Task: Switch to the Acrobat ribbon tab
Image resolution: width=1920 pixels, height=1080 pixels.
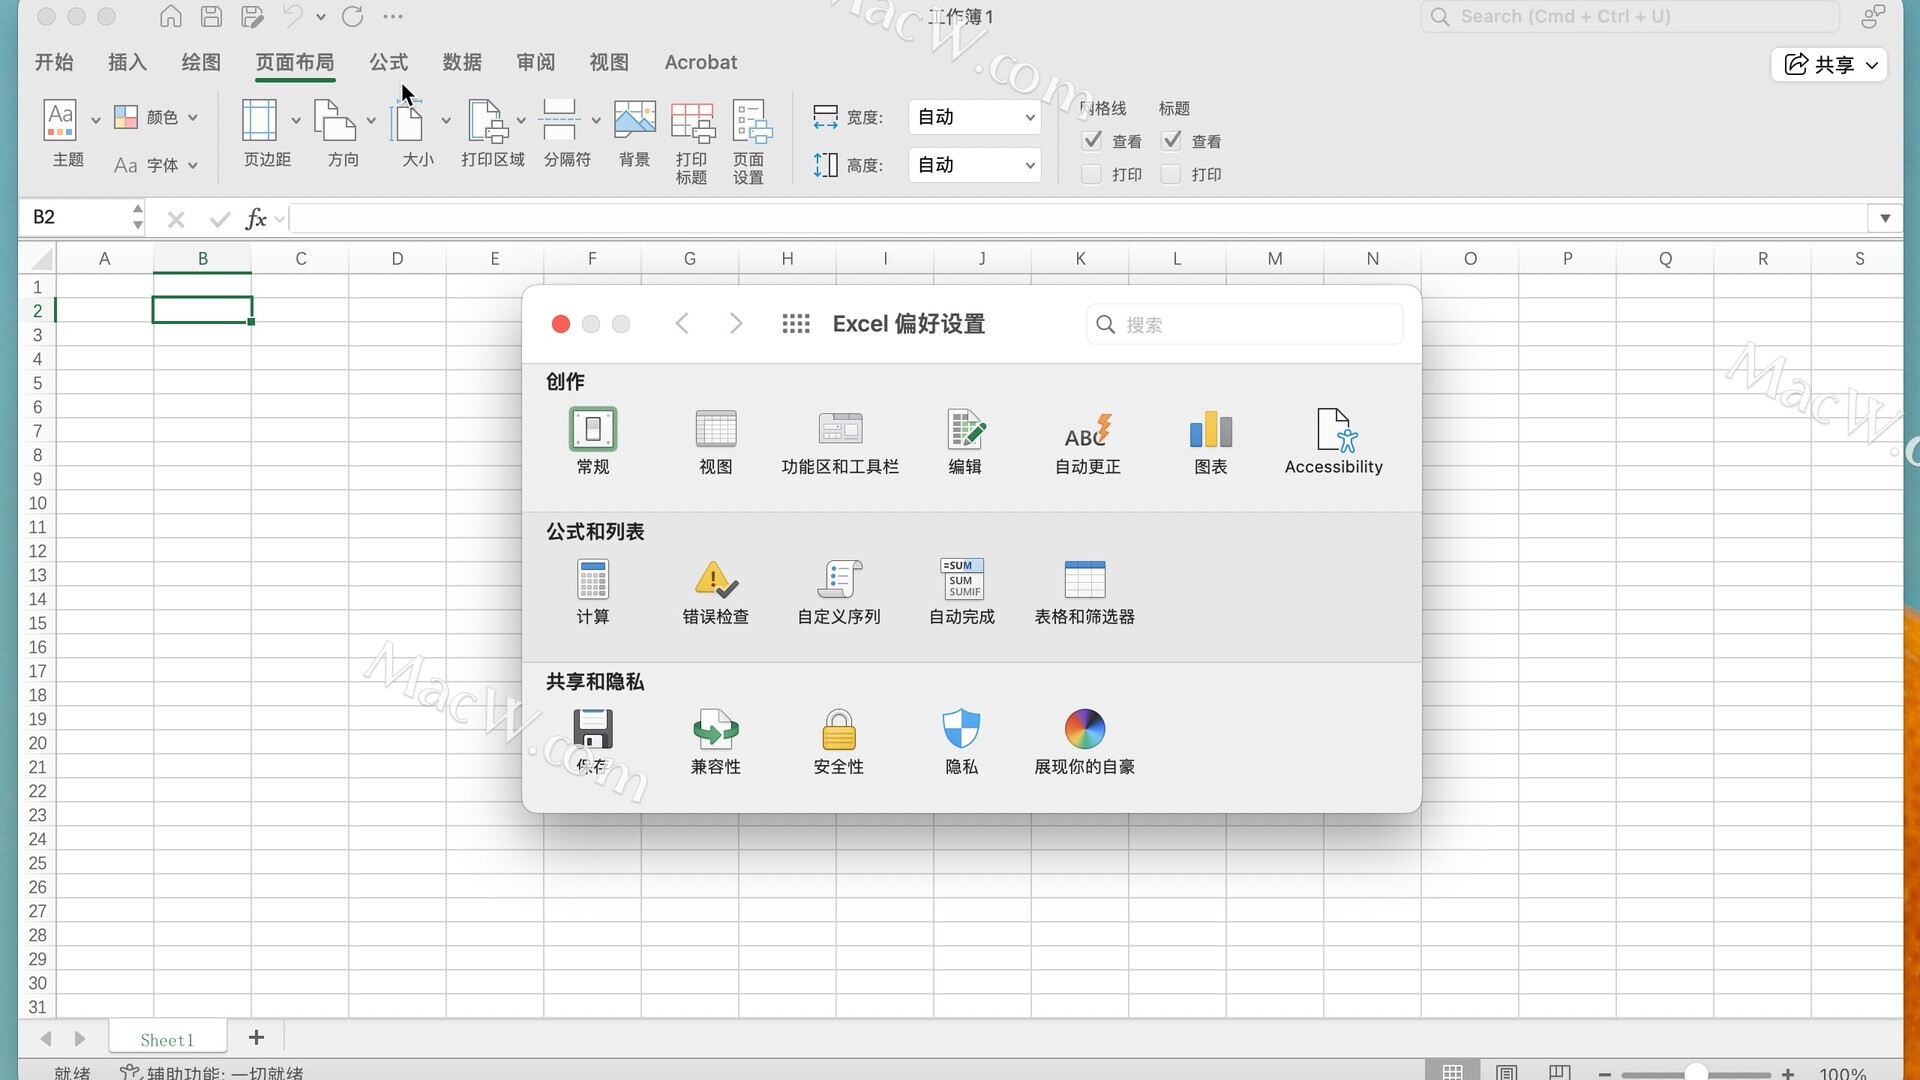Action: pyautogui.click(x=701, y=62)
